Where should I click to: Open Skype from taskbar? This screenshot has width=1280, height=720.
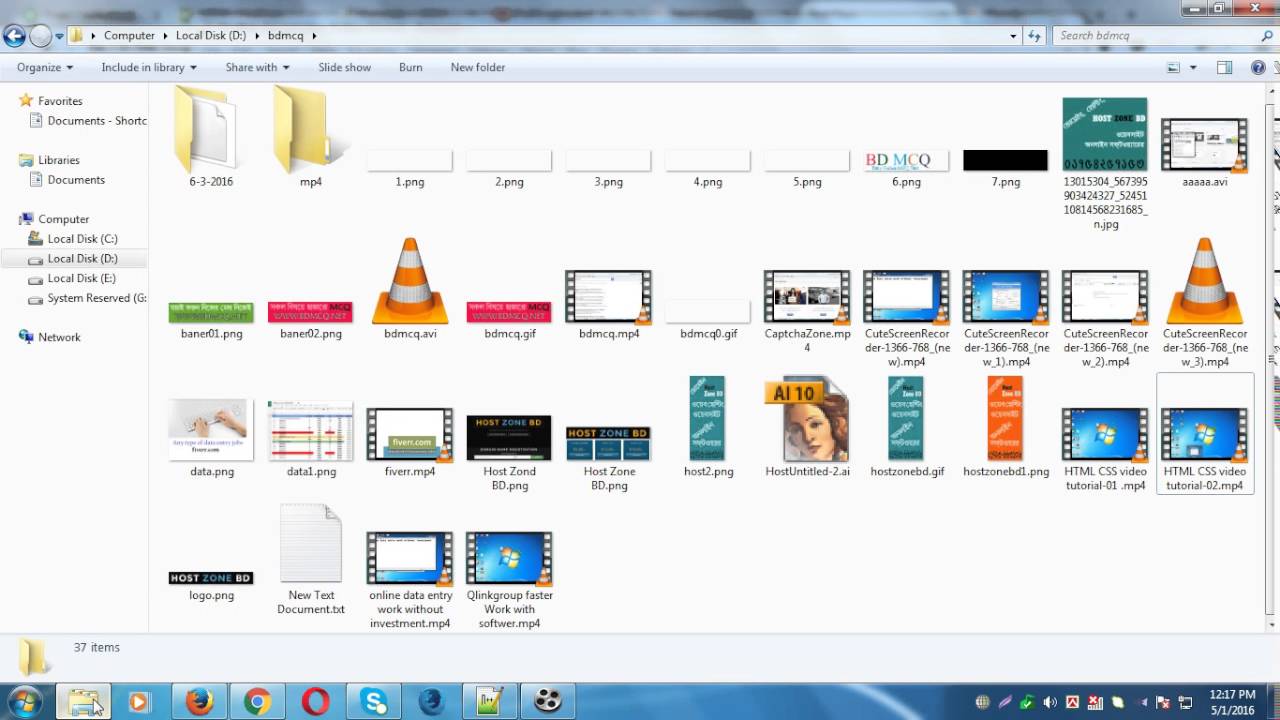coord(375,702)
